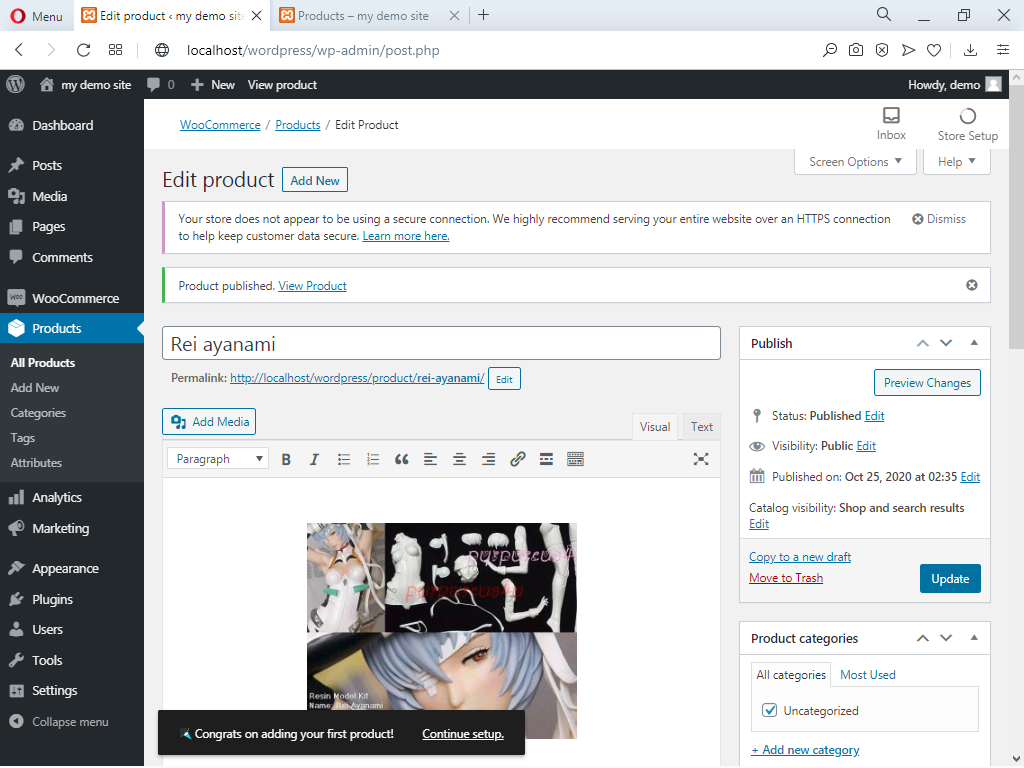The height and width of the screenshot is (768, 1024).
Task: Toggle the editor toolbar (kitchen sink)
Action: coord(575,460)
